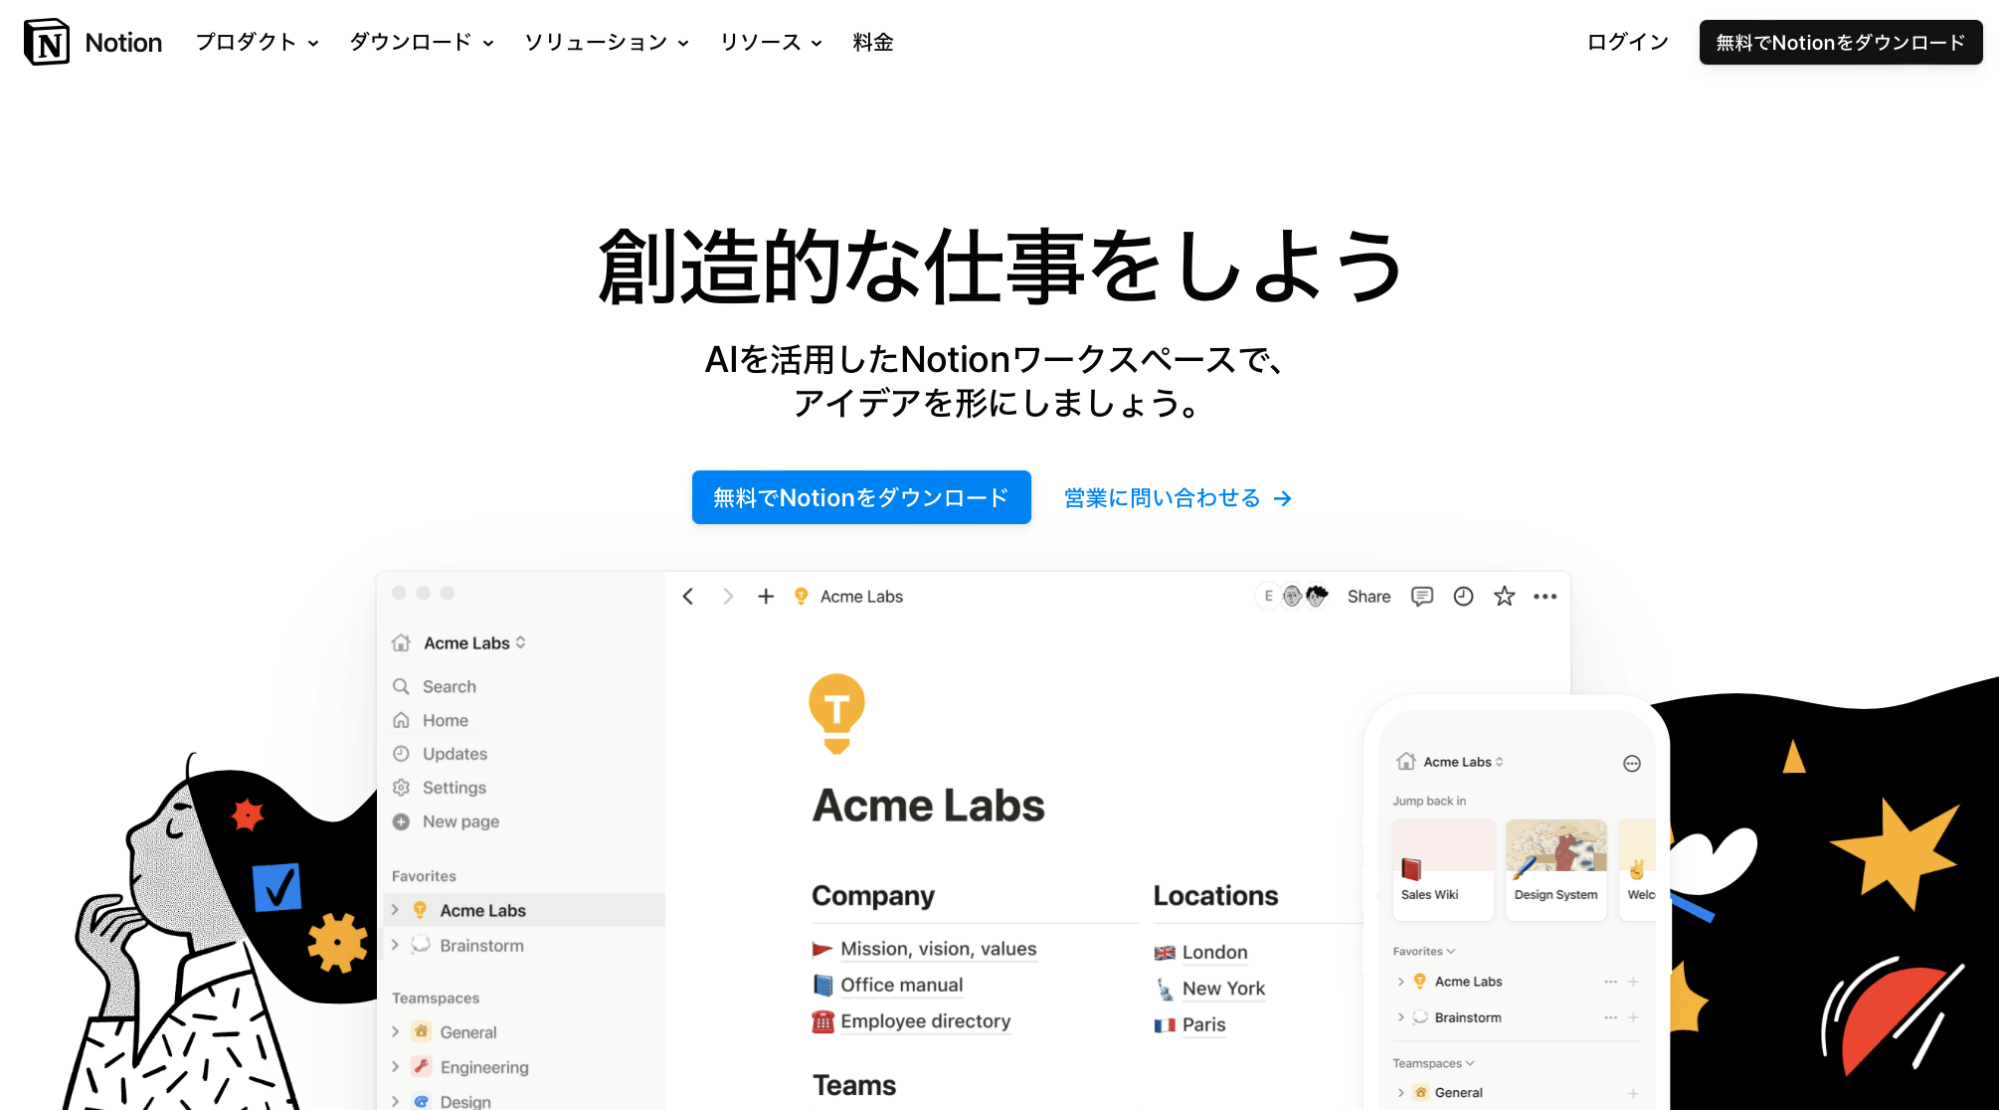
Task: Open Acme Labs workspace switcher in mobile preview
Action: click(x=1450, y=762)
